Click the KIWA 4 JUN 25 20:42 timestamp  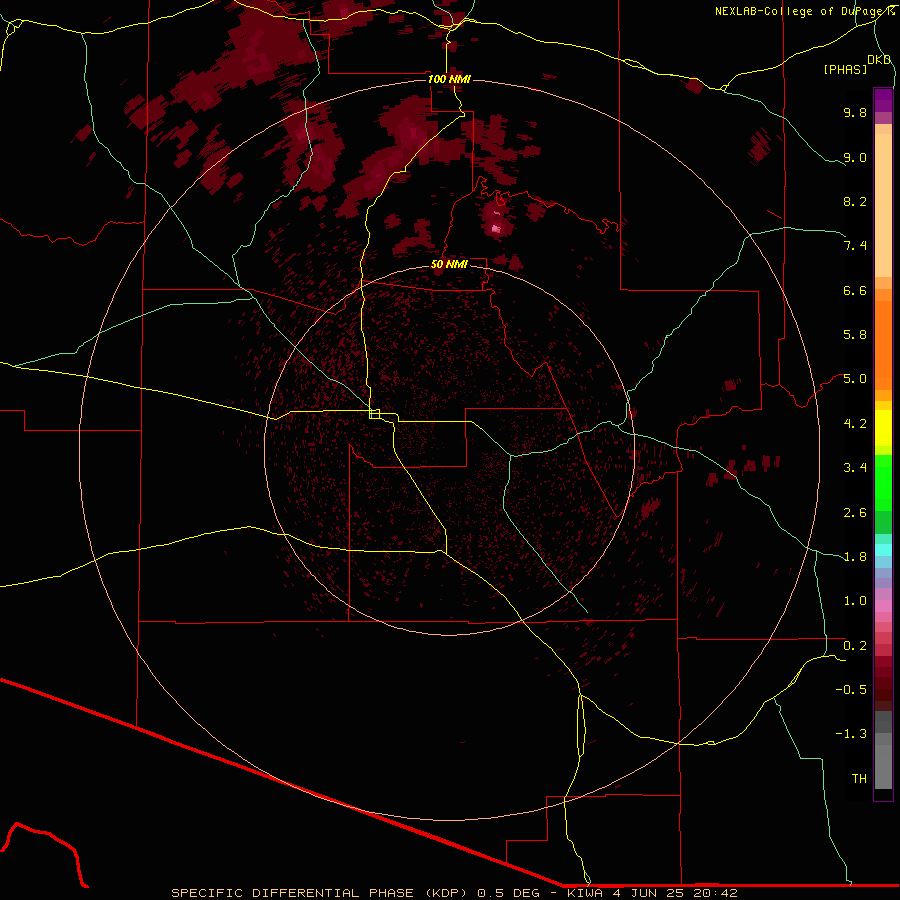pyautogui.click(x=652, y=893)
